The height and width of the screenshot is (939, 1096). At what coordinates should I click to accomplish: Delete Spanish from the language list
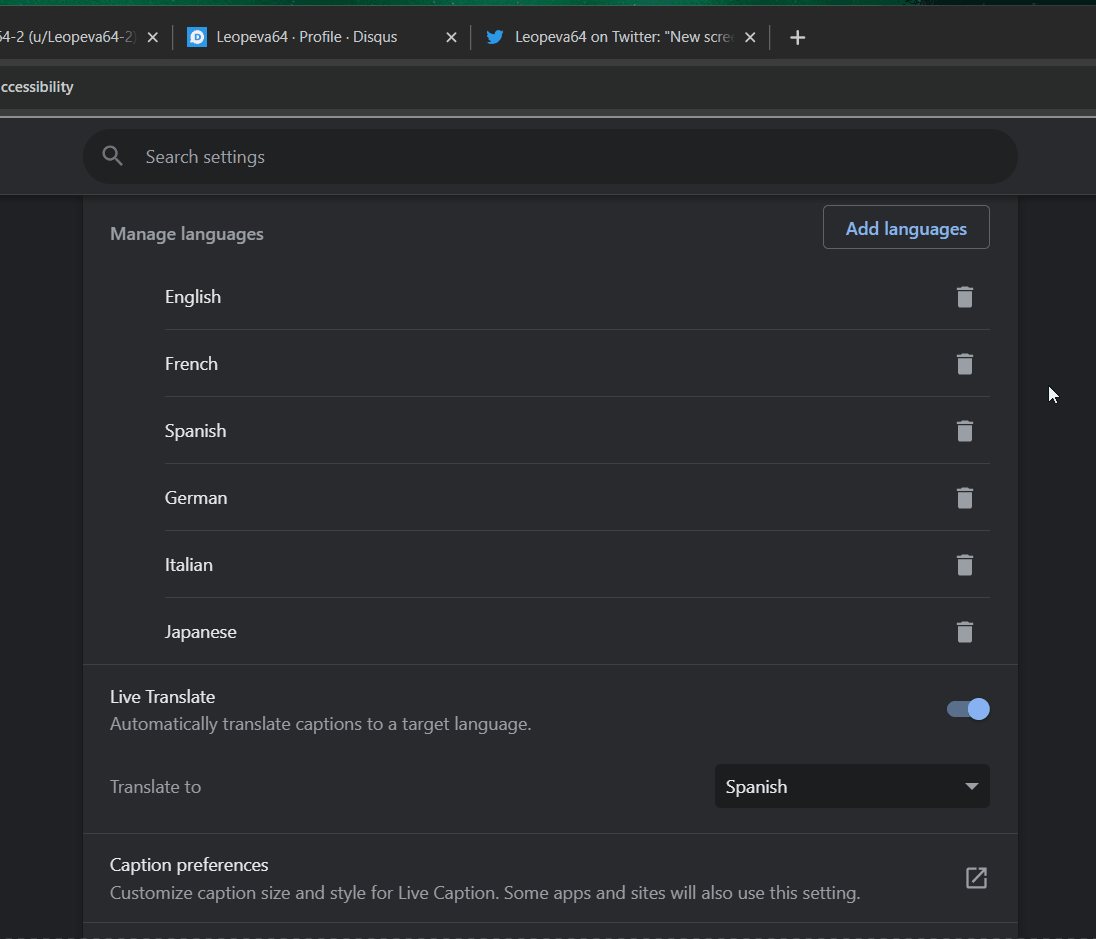(964, 431)
